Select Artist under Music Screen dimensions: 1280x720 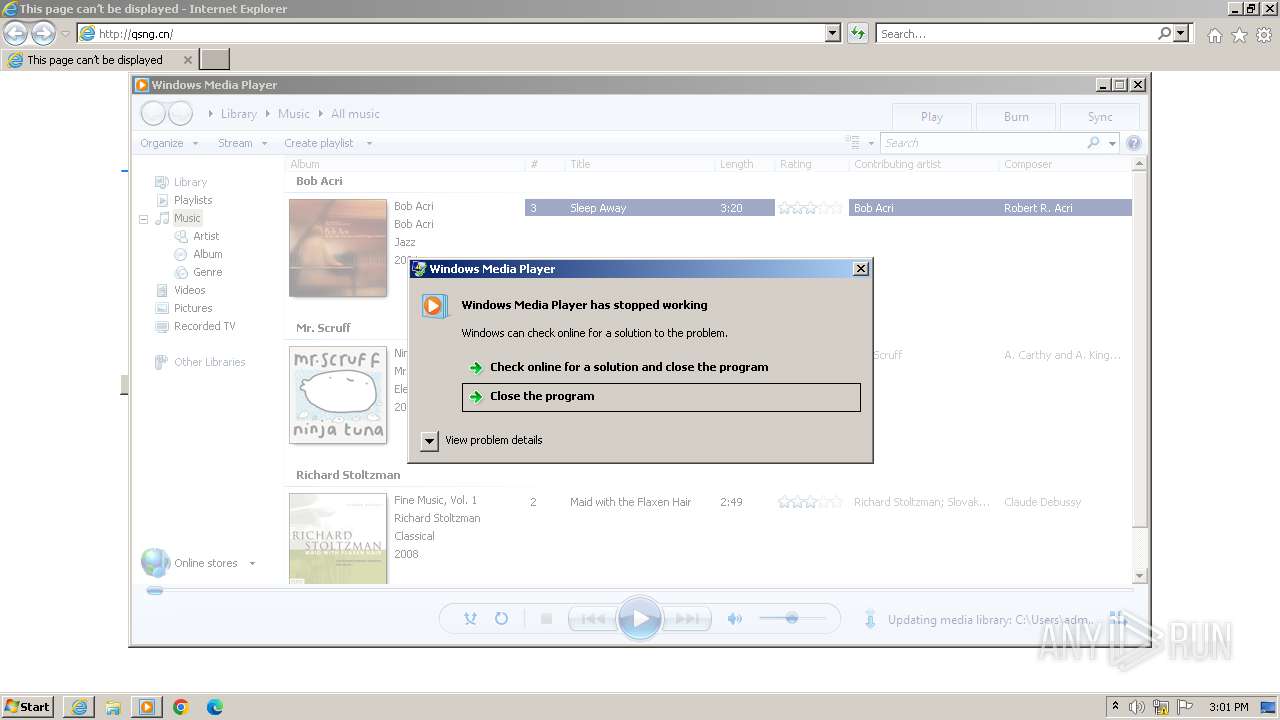pos(206,236)
